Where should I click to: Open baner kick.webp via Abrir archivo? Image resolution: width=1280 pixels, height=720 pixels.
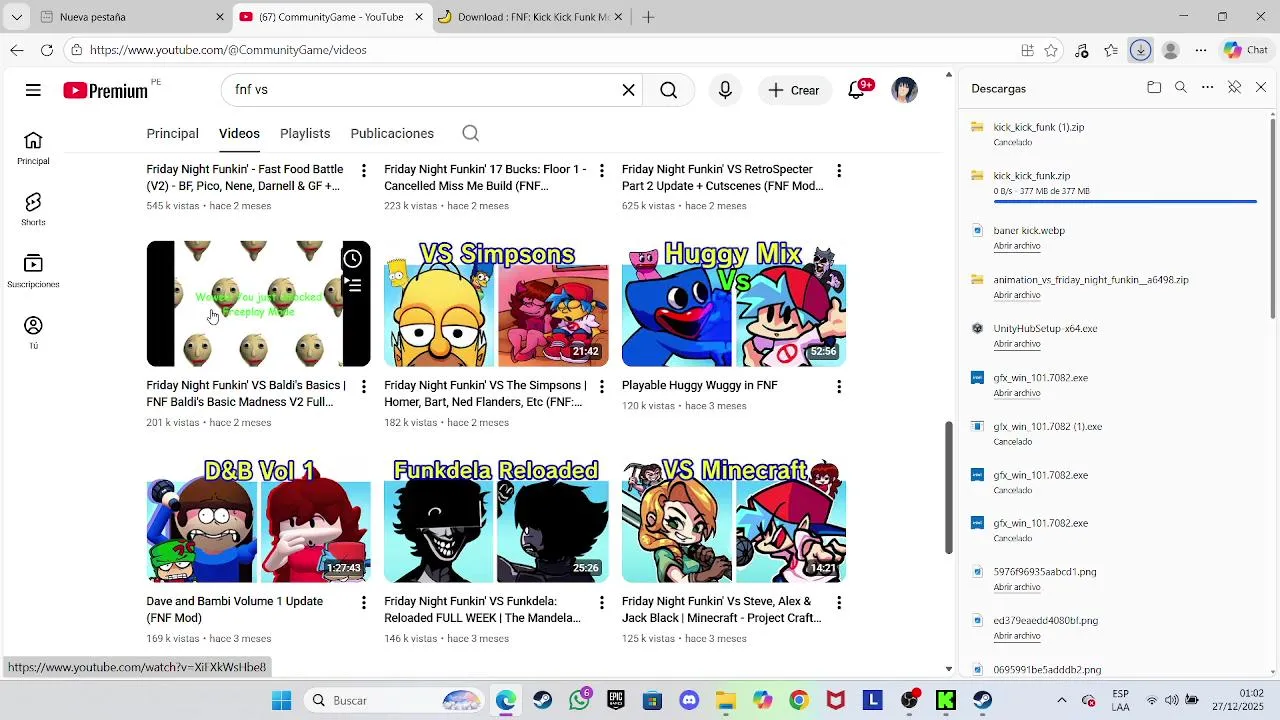click(x=1017, y=246)
